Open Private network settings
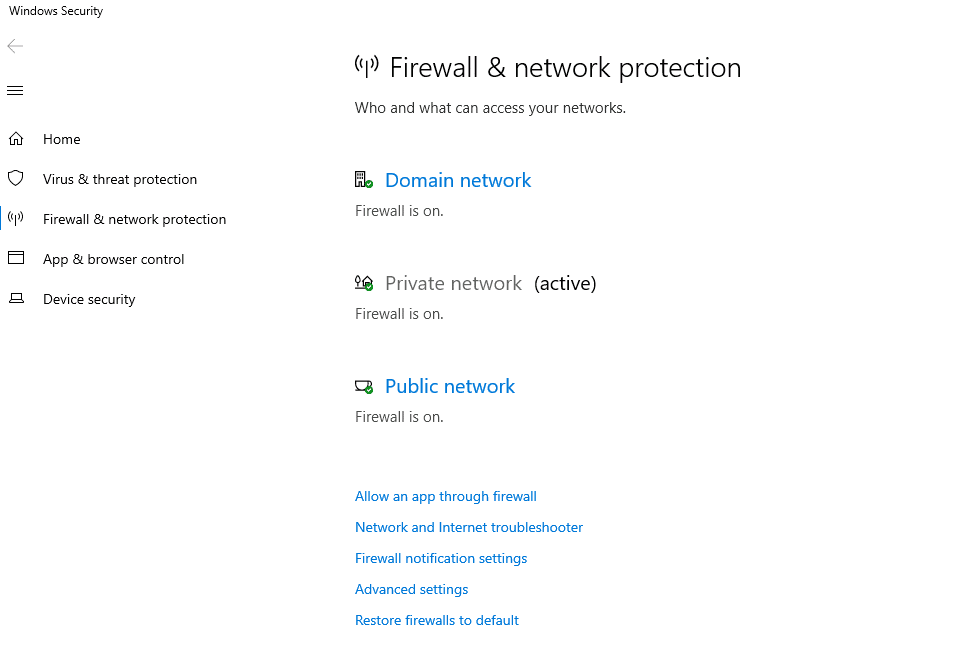Image resolution: width=958 pixels, height=652 pixels. coord(453,283)
